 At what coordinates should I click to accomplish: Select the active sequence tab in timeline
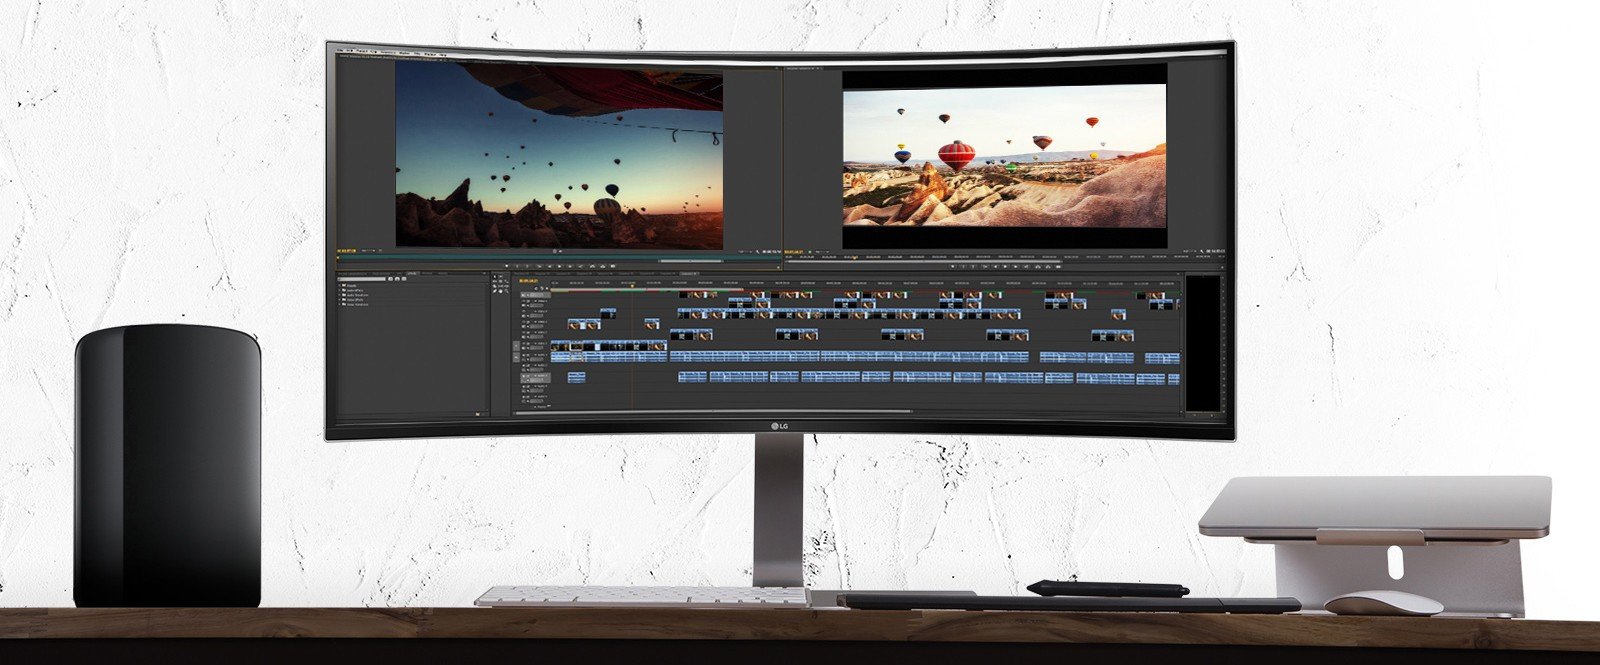tap(688, 273)
